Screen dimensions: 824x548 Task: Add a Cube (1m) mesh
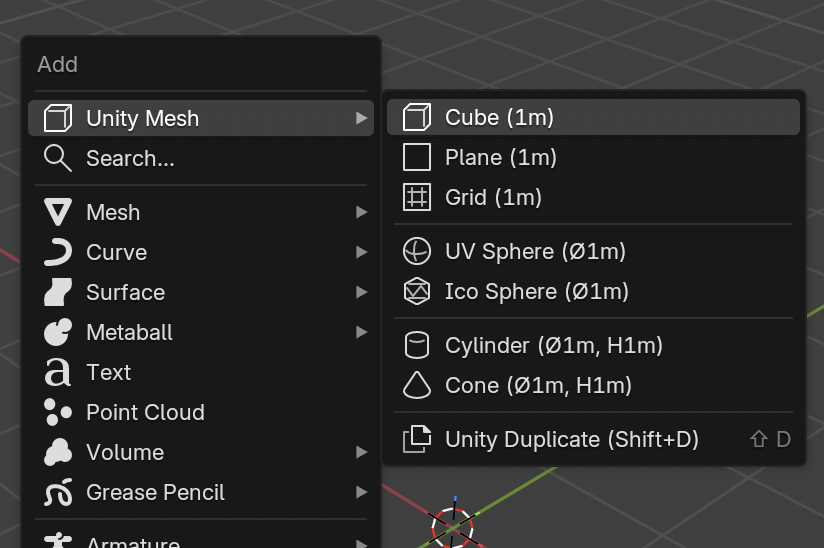click(x=593, y=117)
